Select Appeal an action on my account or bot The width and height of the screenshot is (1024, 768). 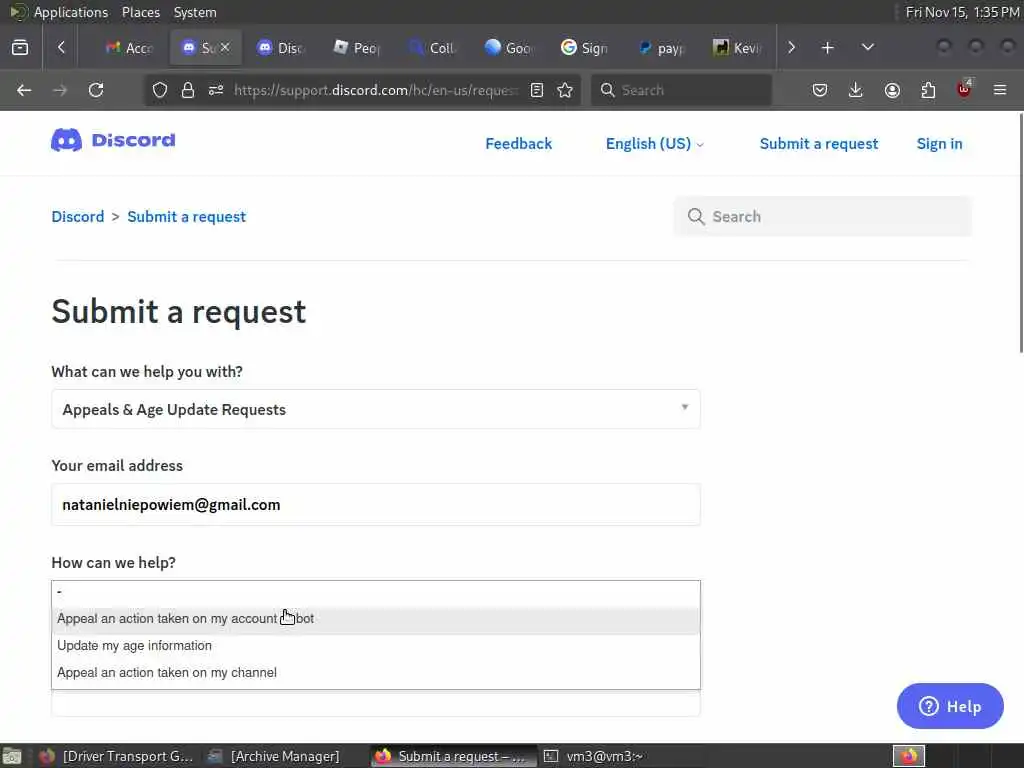(376, 618)
